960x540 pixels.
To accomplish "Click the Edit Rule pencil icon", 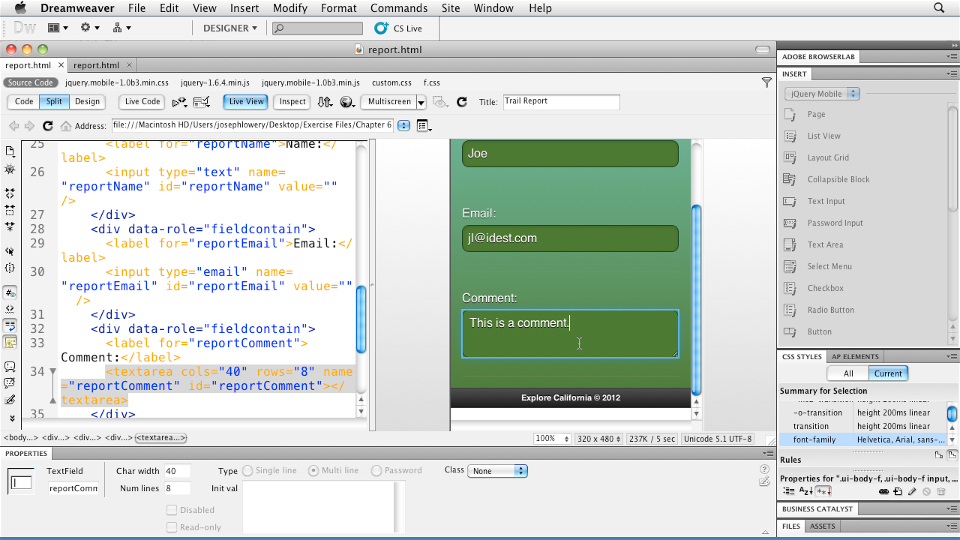I will coord(912,492).
